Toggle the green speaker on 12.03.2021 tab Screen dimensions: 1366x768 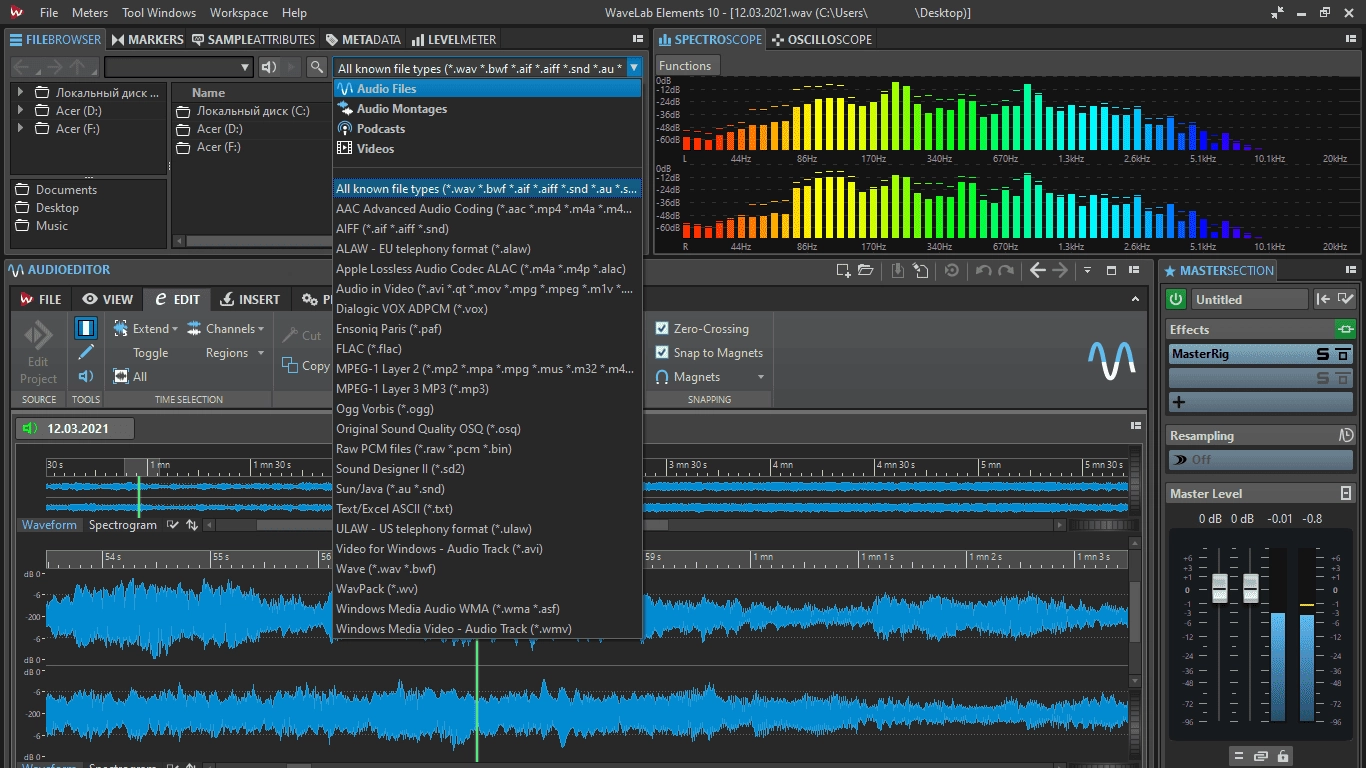pos(29,429)
